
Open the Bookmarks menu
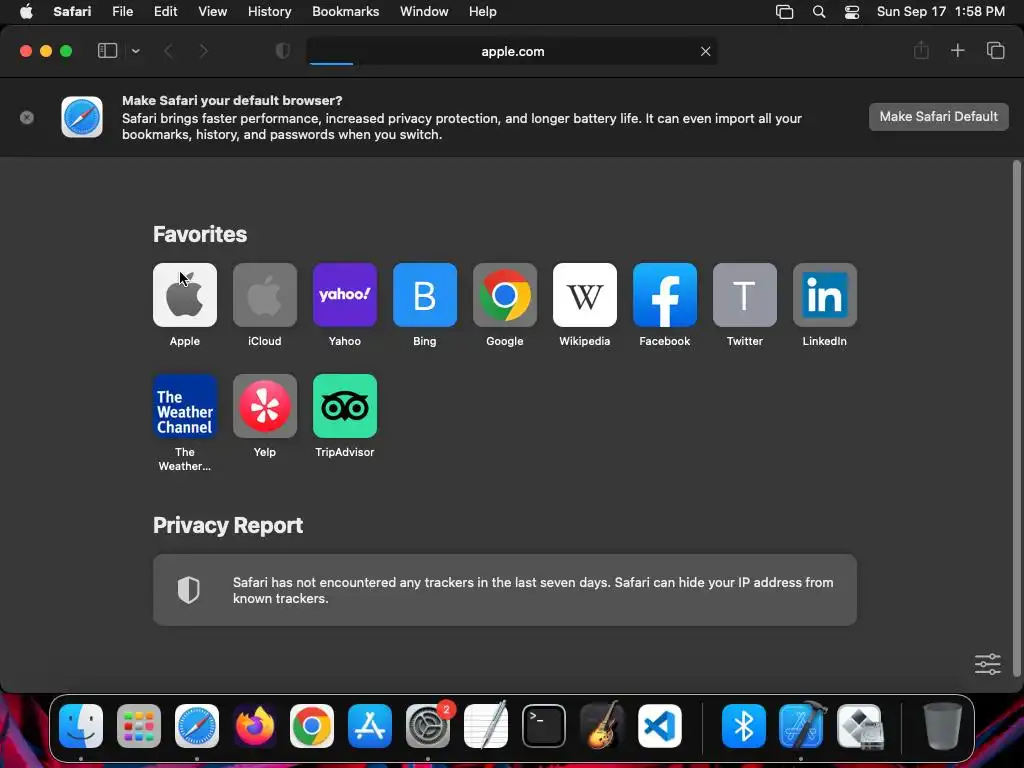345,12
